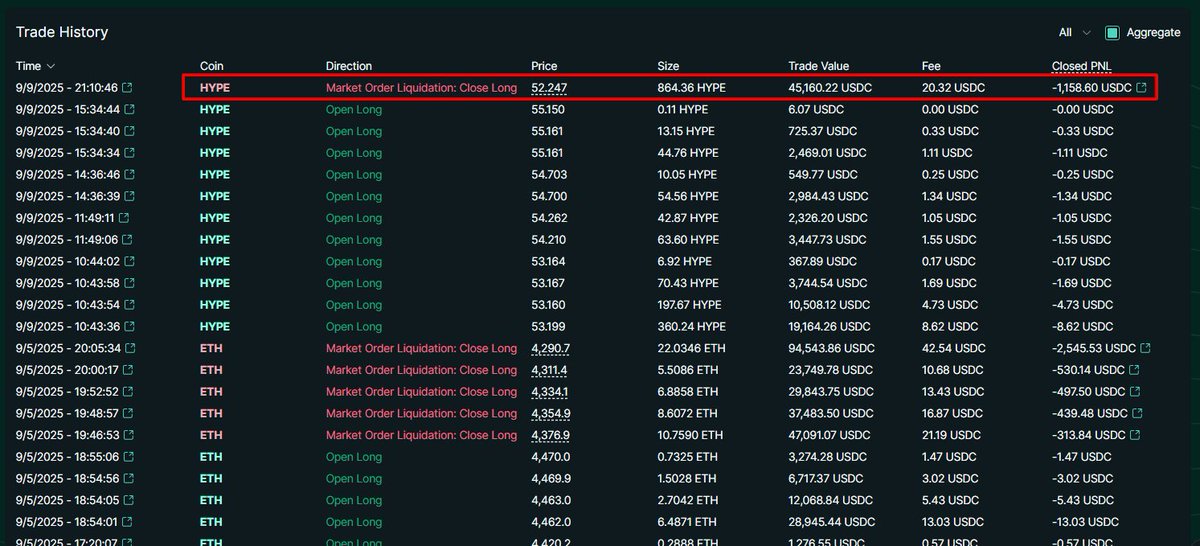Click liquidation price 4,376.9

[x=551, y=436]
